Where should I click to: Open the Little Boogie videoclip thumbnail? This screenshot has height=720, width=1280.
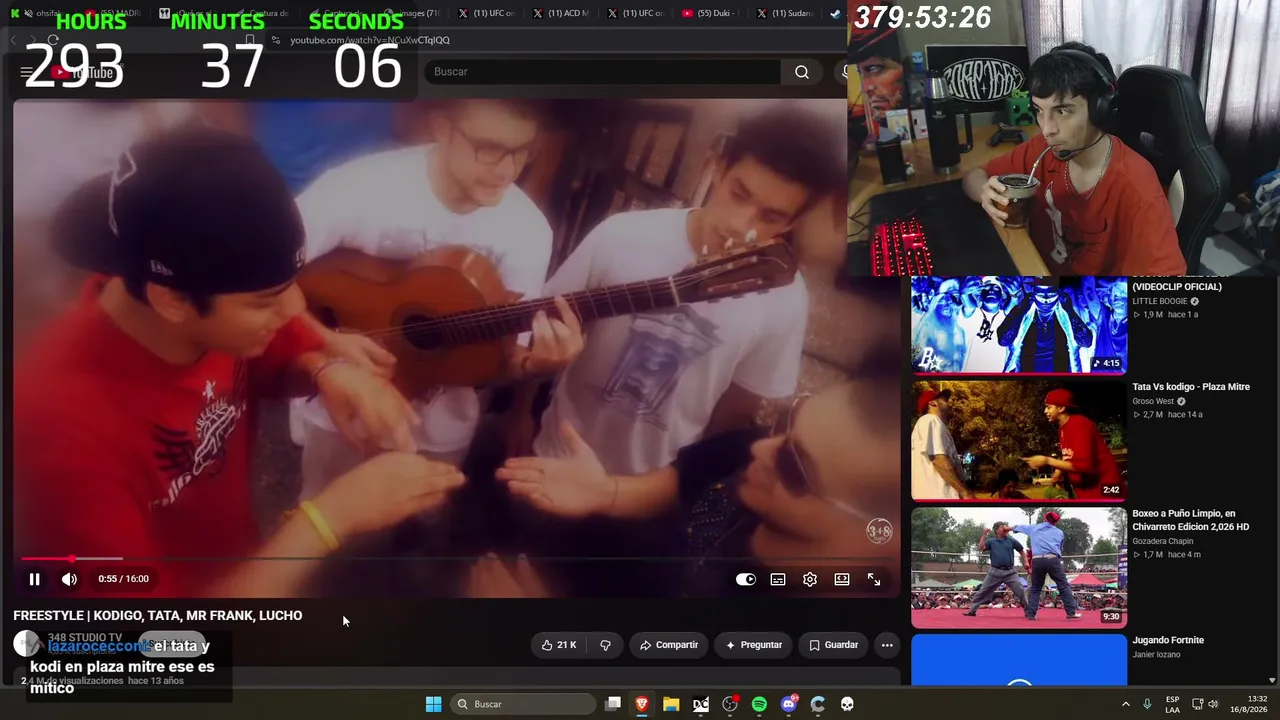click(x=1019, y=325)
